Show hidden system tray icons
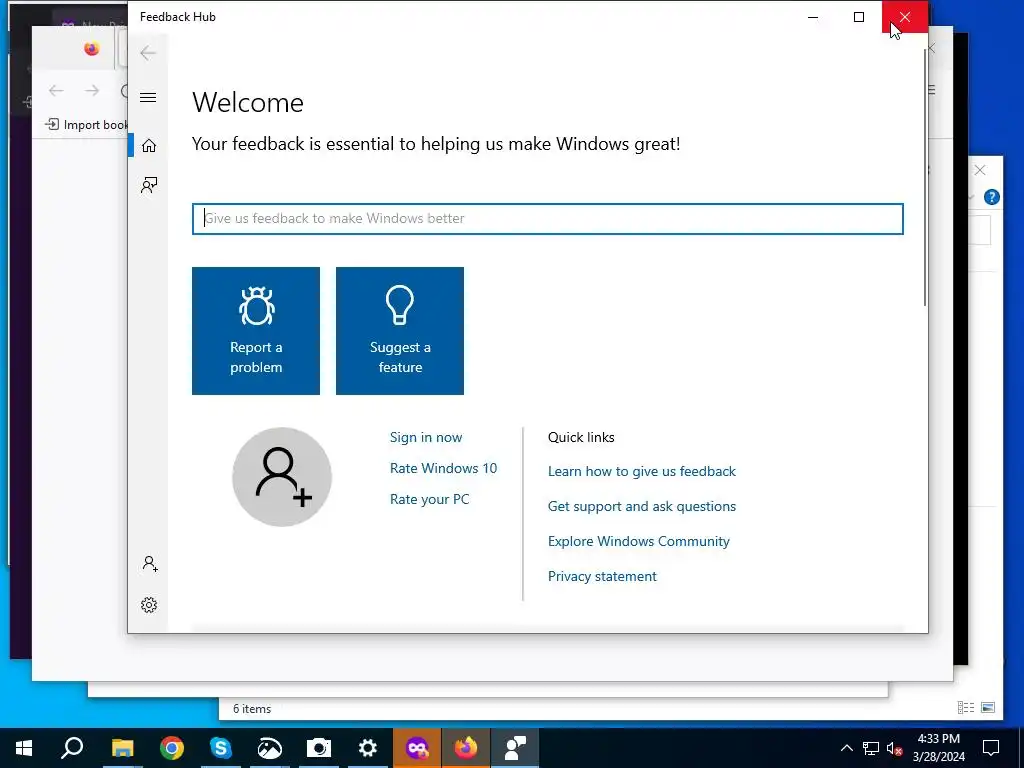This screenshot has height=768, width=1024. pyautogui.click(x=846, y=748)
